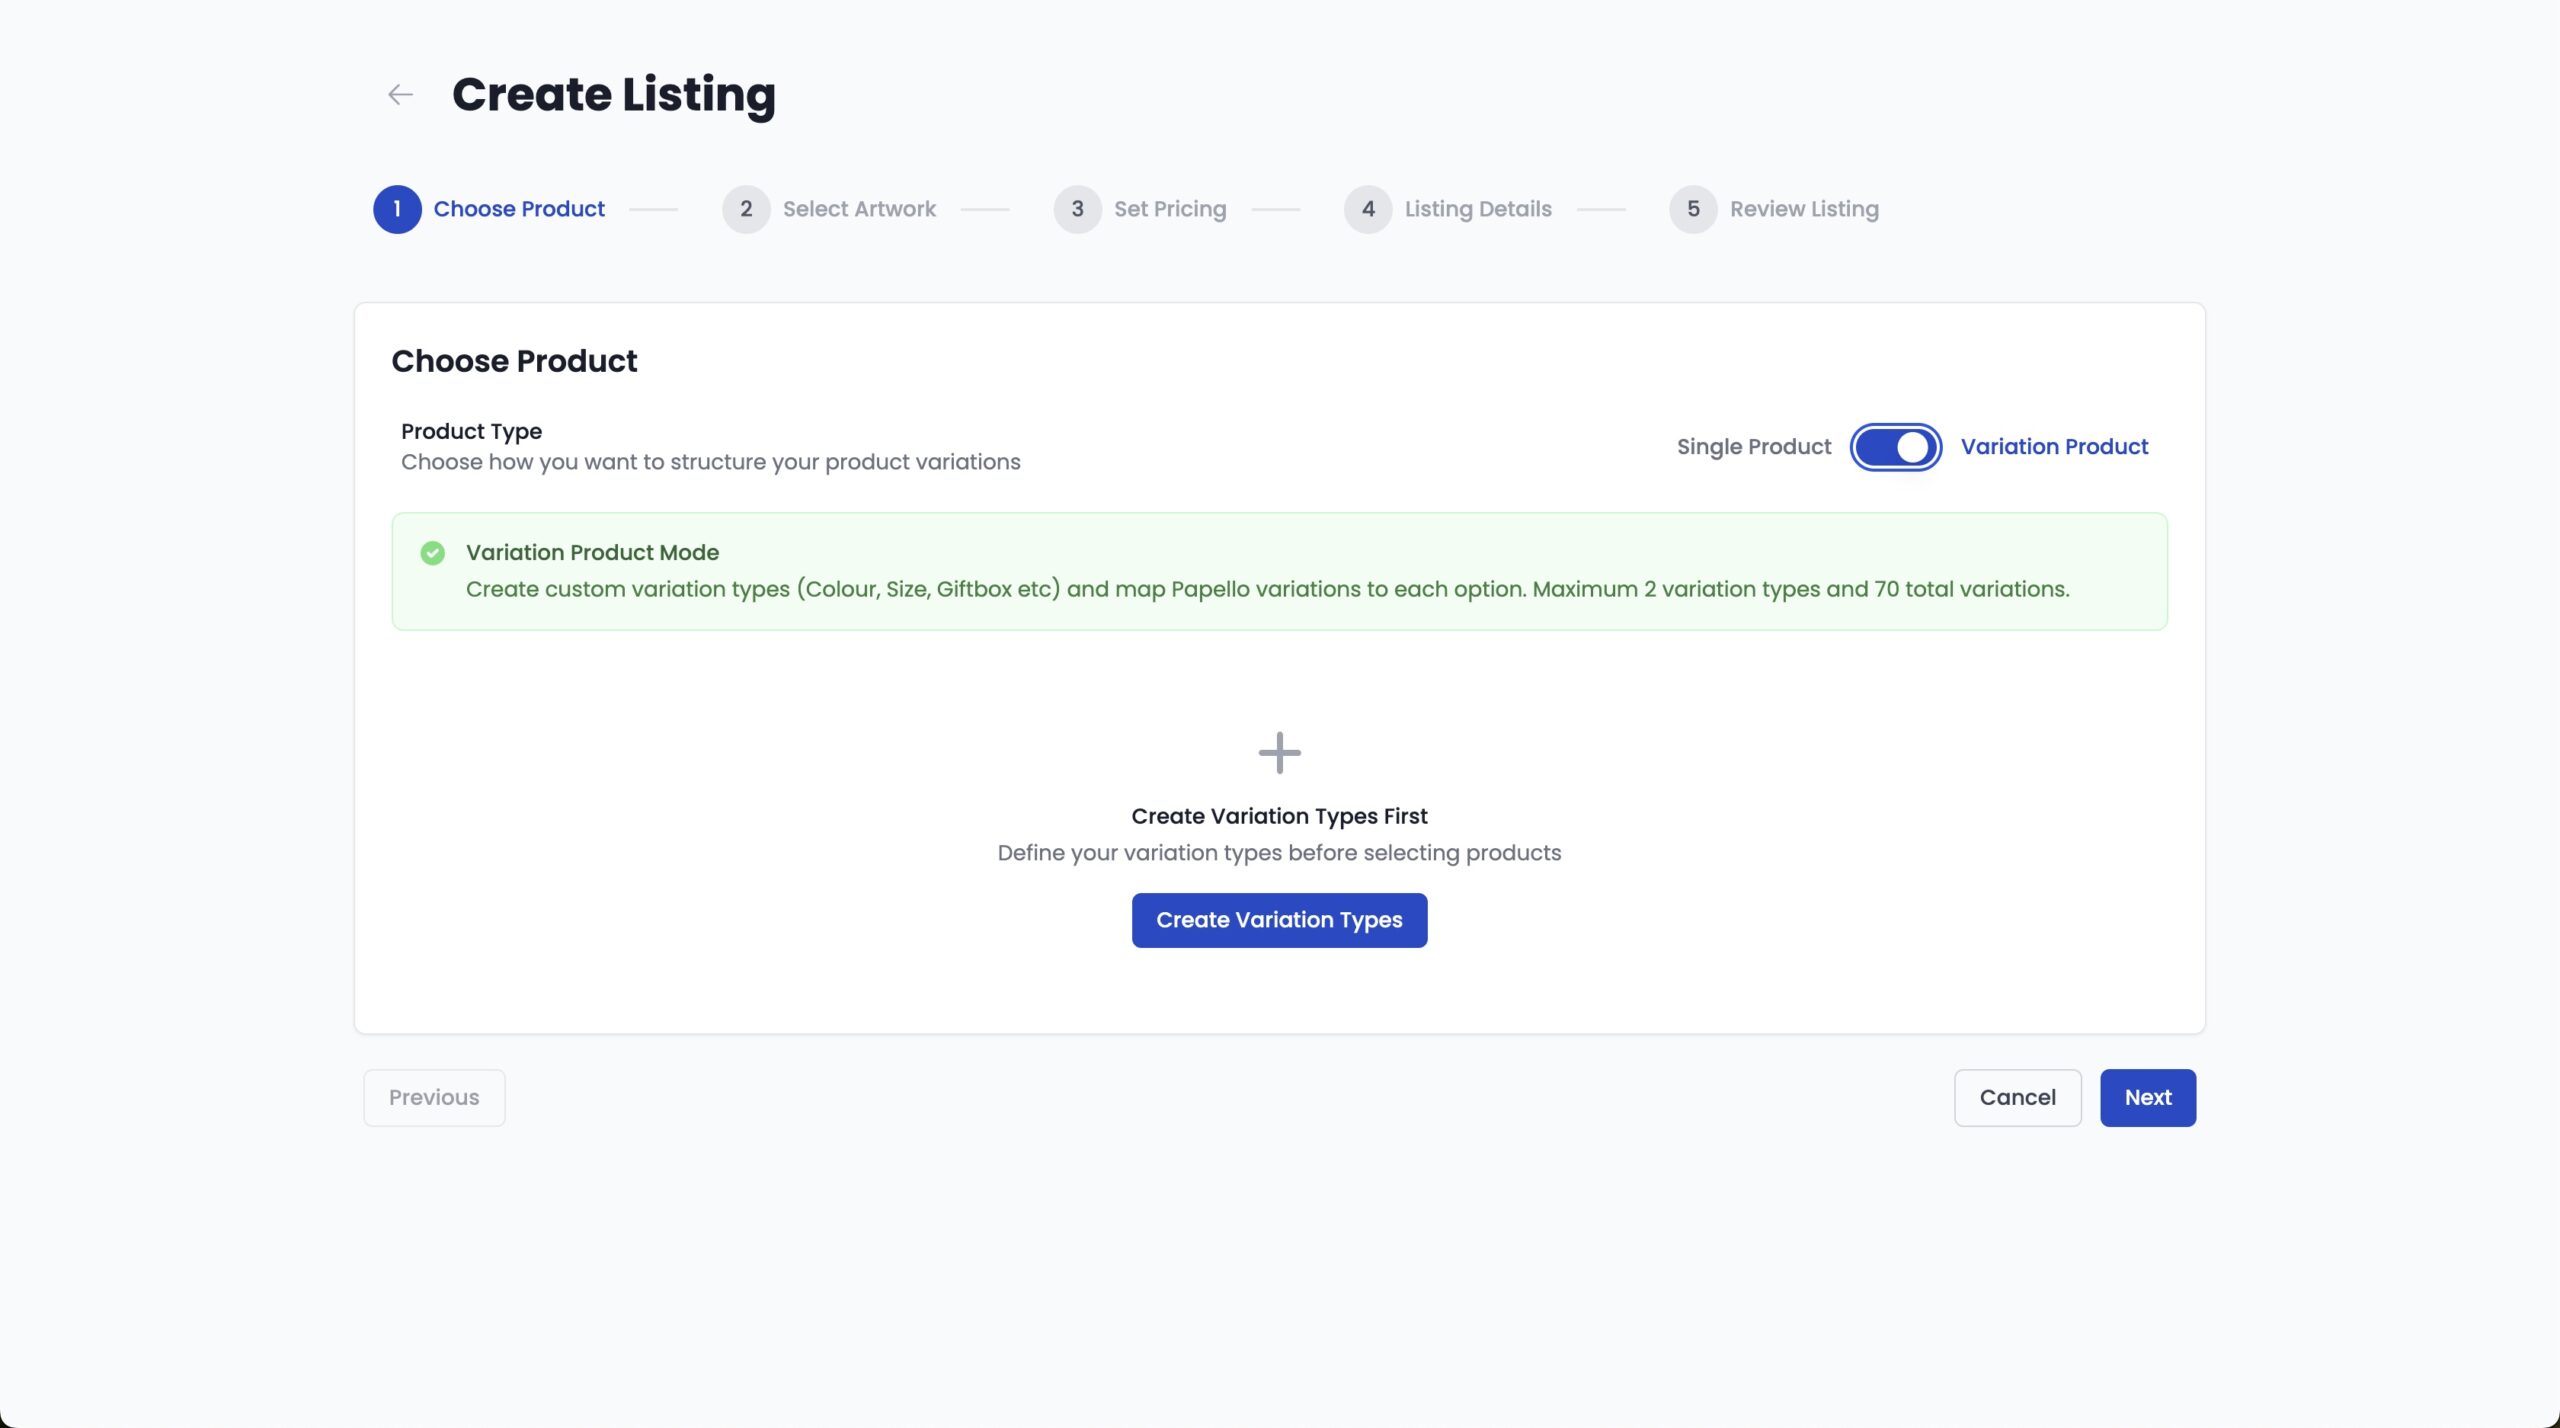Jump to the Listing Details step

[1478, 209]
